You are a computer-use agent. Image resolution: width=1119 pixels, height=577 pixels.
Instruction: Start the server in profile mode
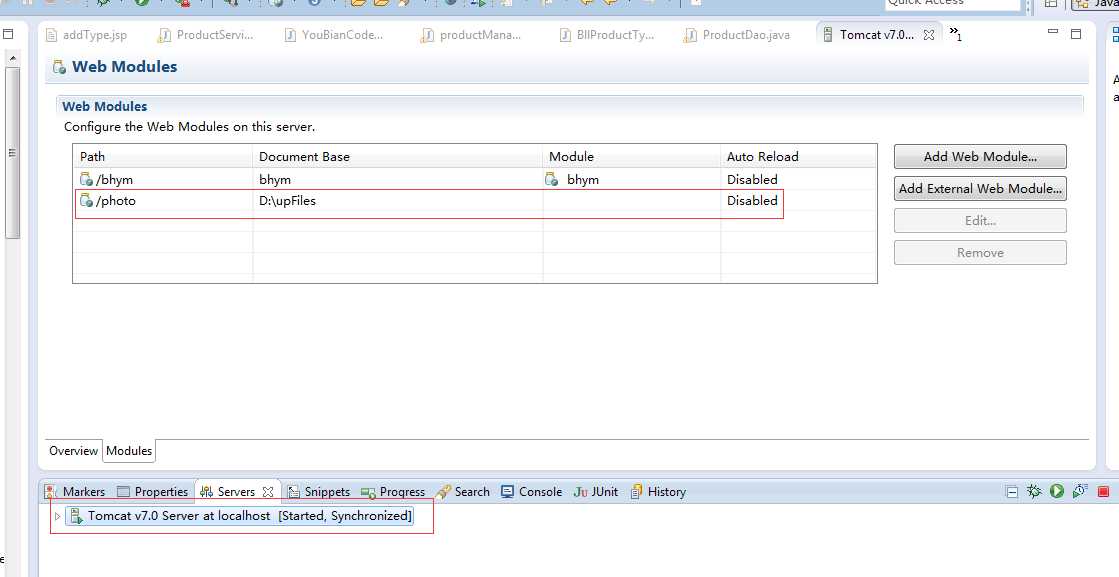[1080, 491]
